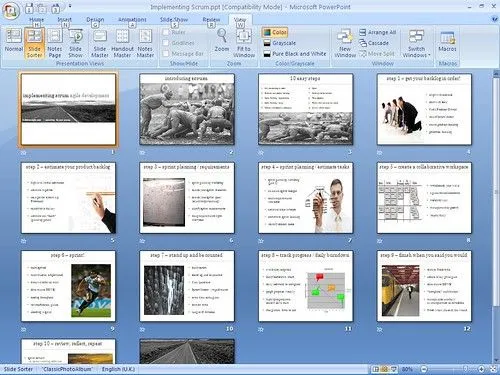Screen dimensions: 500x375
Task: Select slide 4 step 1 backlog thumbnail
Action: tap(424, 109)
